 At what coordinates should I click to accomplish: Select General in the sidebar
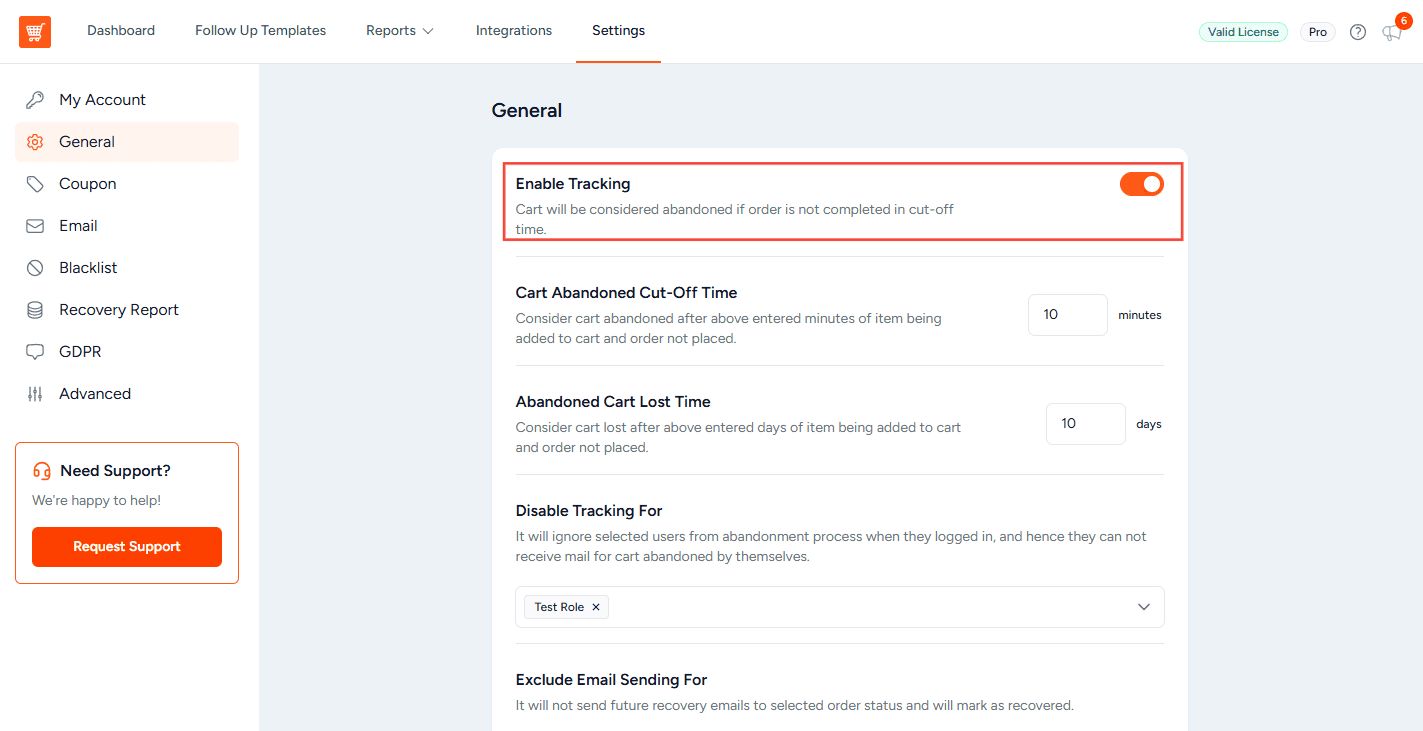[x=127, y=142]
